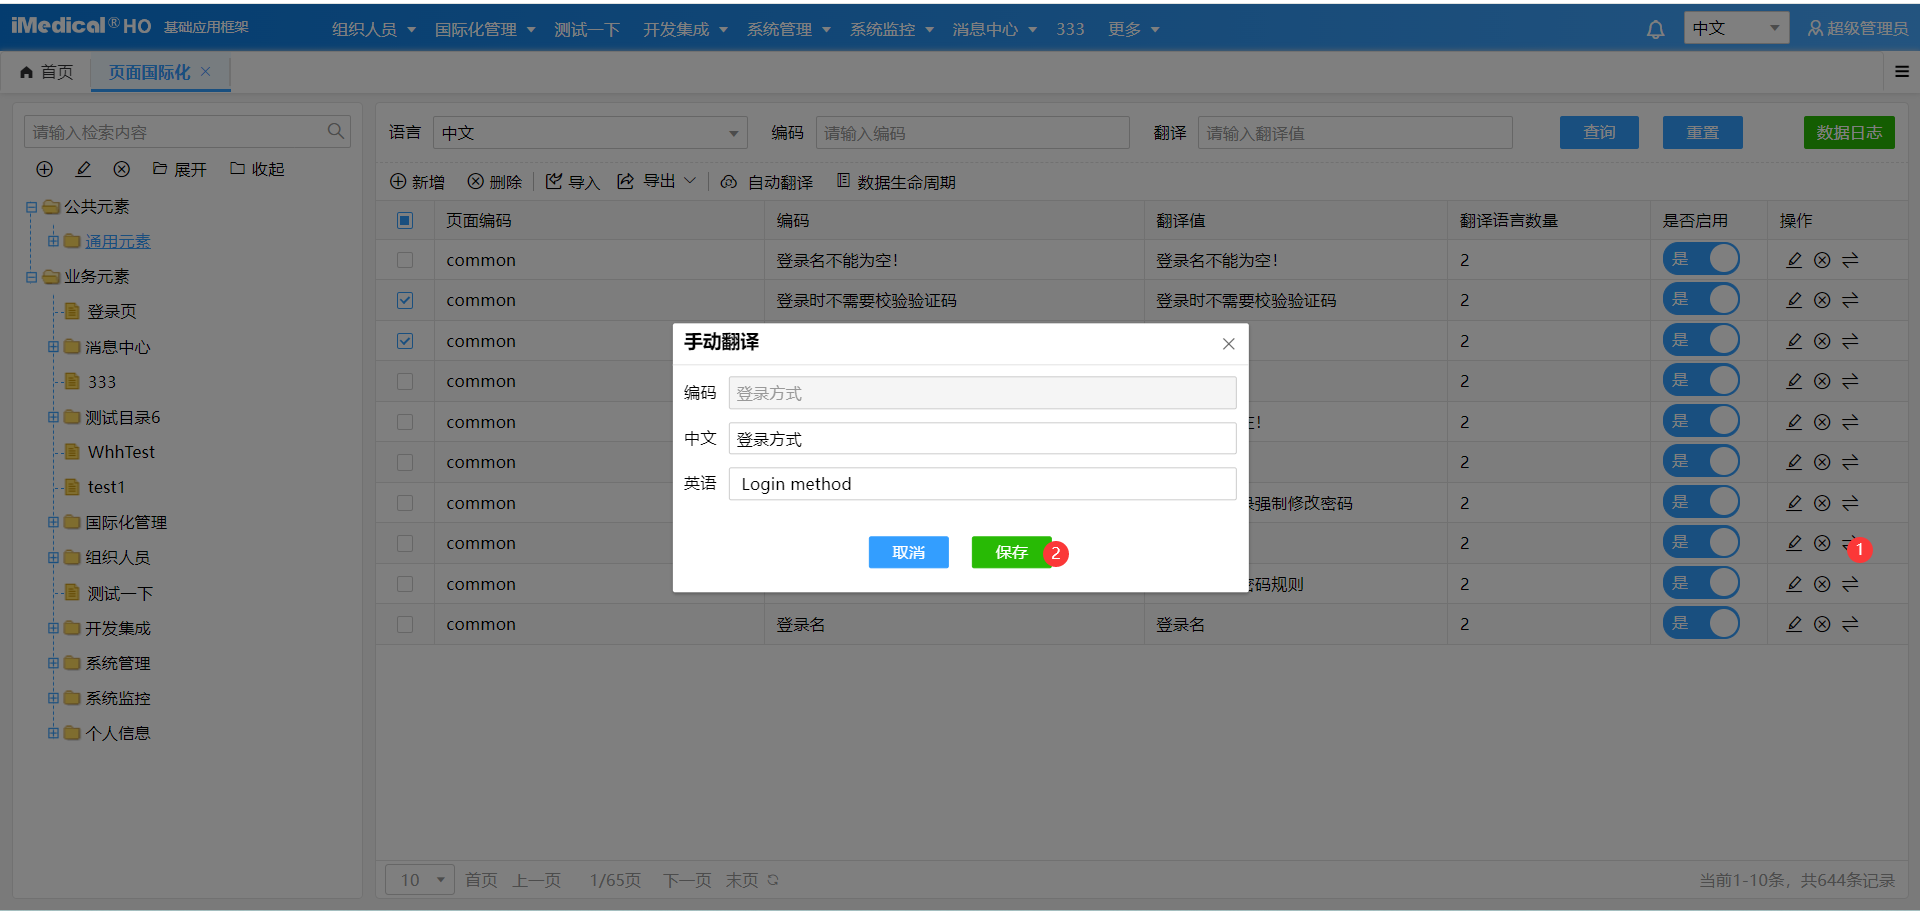1920x911 pixels.
Task: Close the 手动翻译 dialog with X
Action: click(x=1228, y=343)
